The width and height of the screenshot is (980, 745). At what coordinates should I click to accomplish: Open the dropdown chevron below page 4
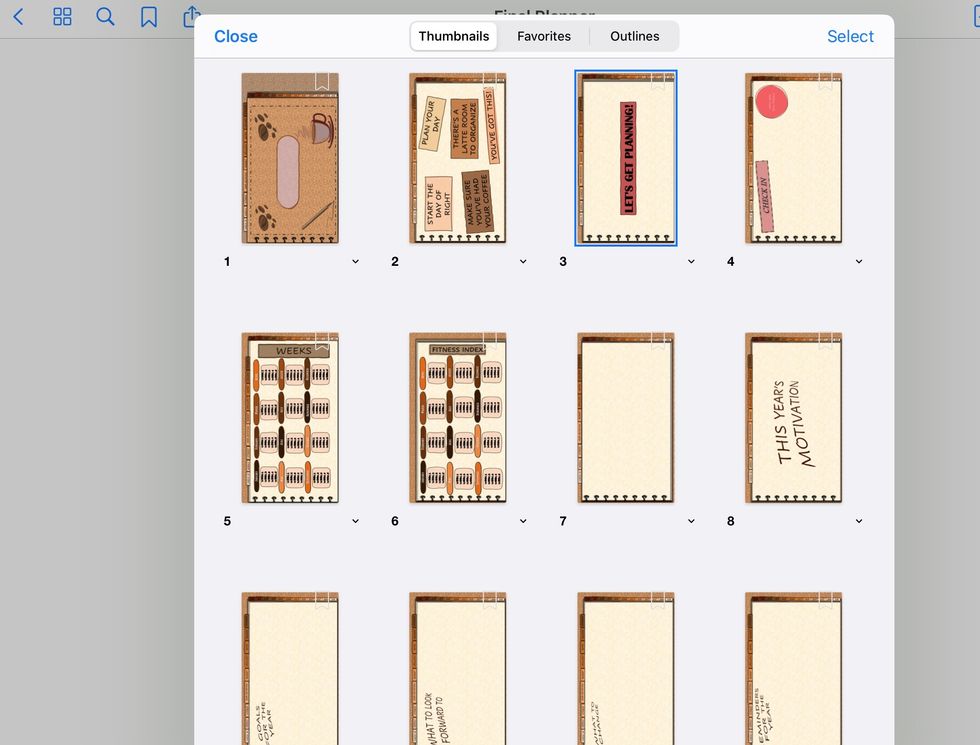(x=859, y=262)
